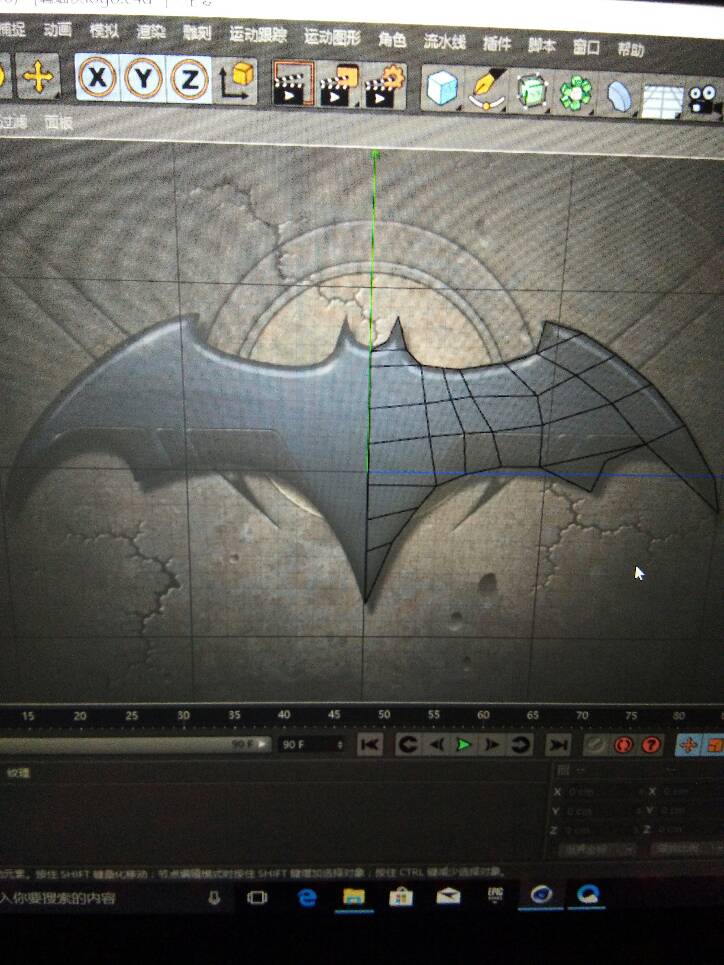Open the 脚本 menu

tap(542, 45)
